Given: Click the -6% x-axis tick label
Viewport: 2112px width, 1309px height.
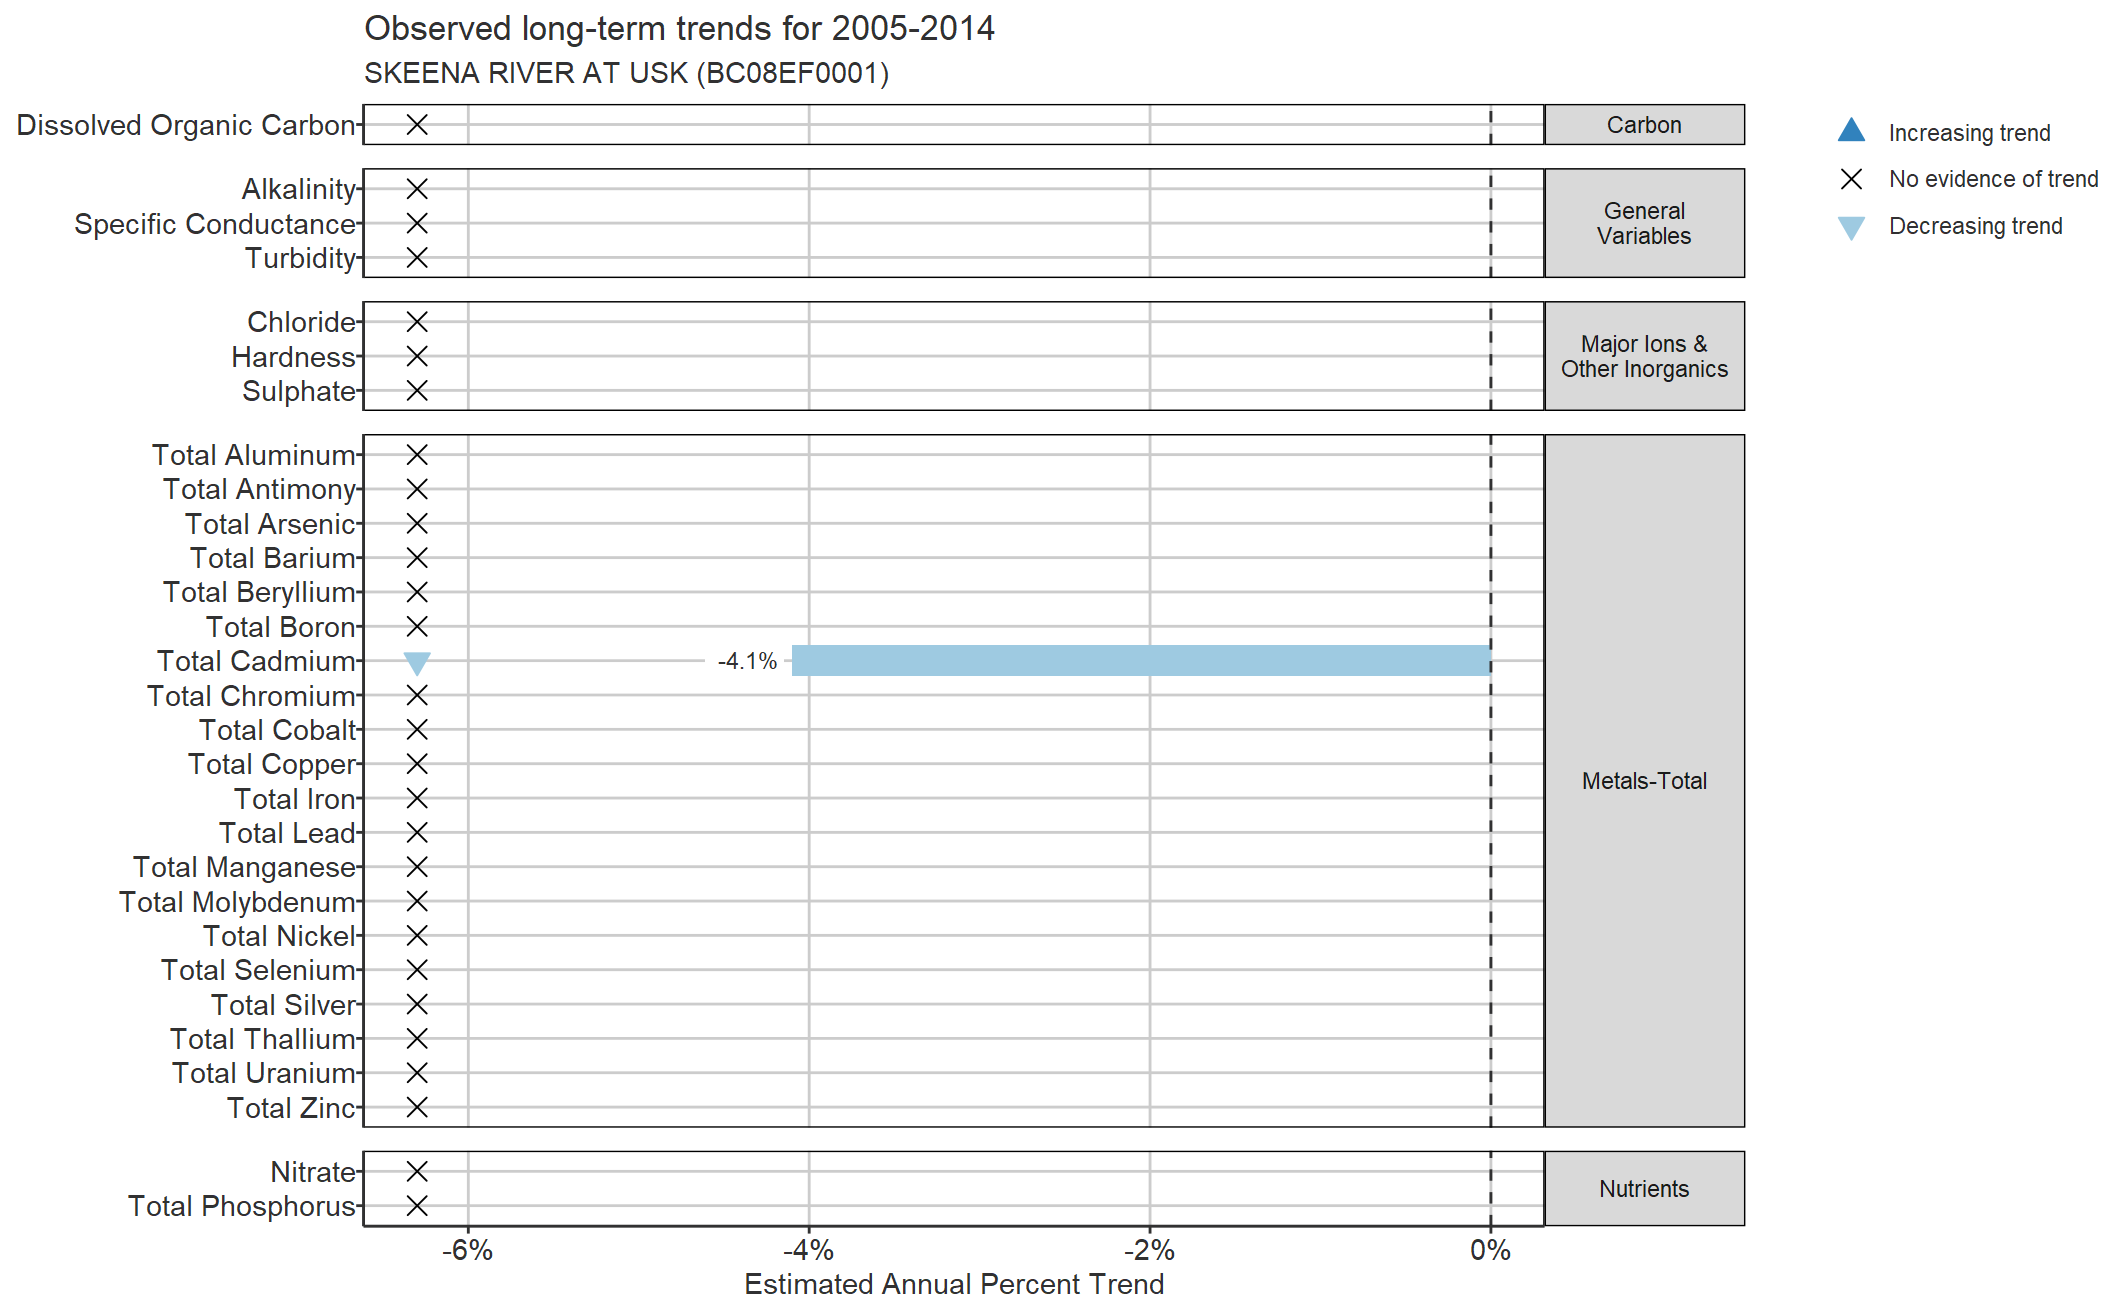Looking at the screenshot, I should click(467, 1250).
